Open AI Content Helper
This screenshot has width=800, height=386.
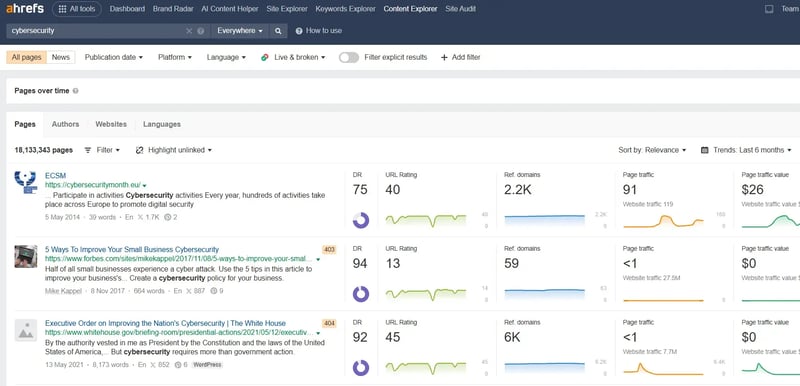(230, 9)
